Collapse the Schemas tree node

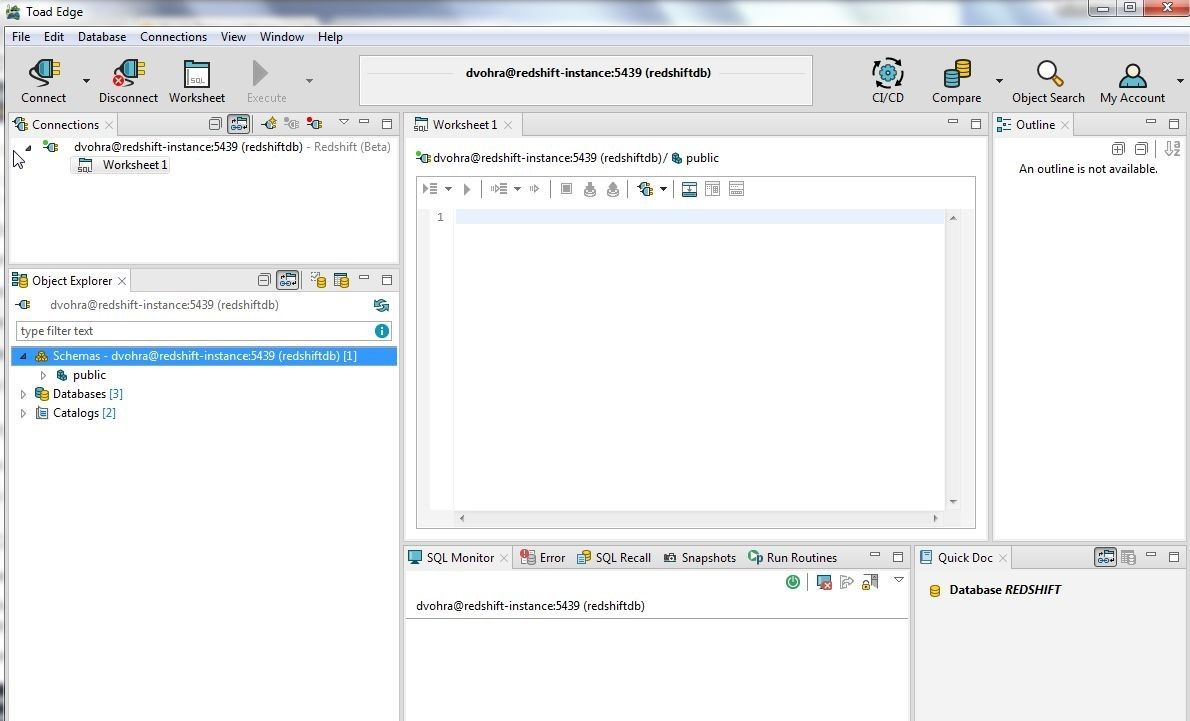23,356
